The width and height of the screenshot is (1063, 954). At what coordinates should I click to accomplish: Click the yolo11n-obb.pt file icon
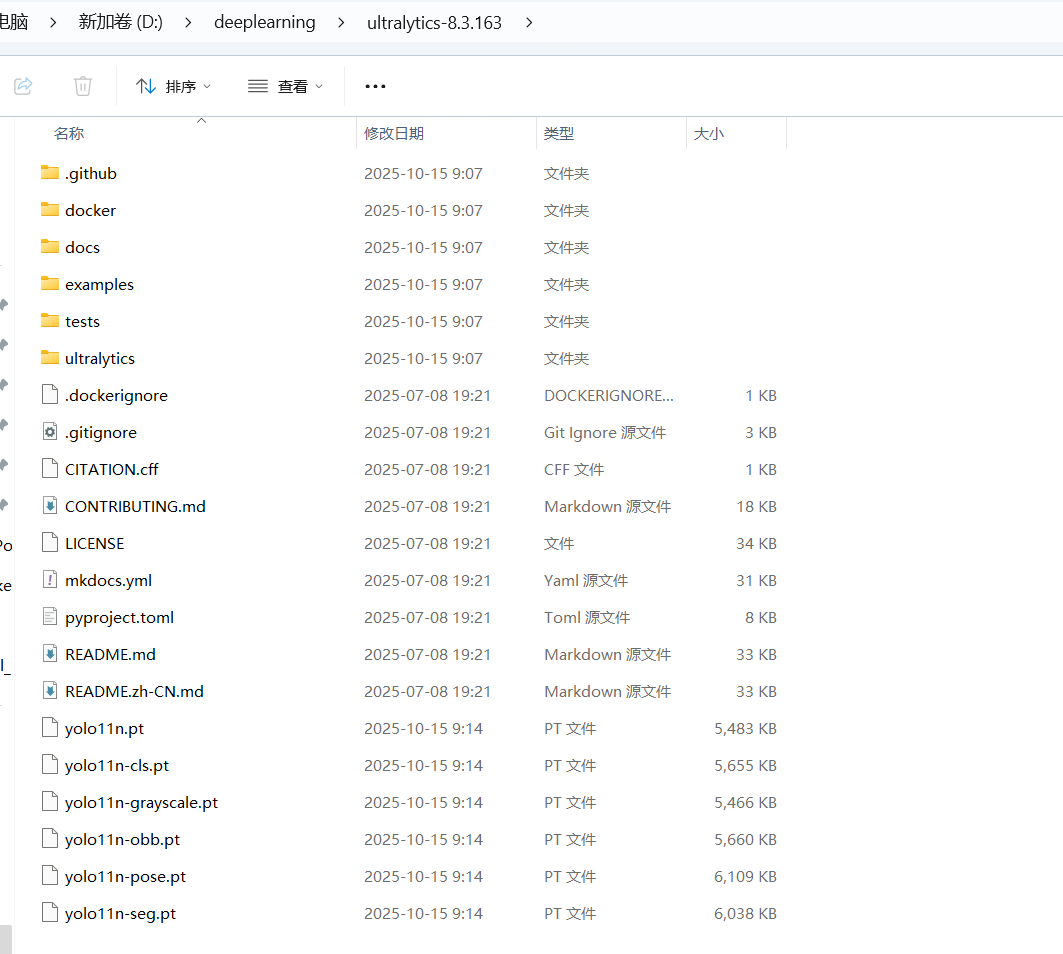[49, 838]
